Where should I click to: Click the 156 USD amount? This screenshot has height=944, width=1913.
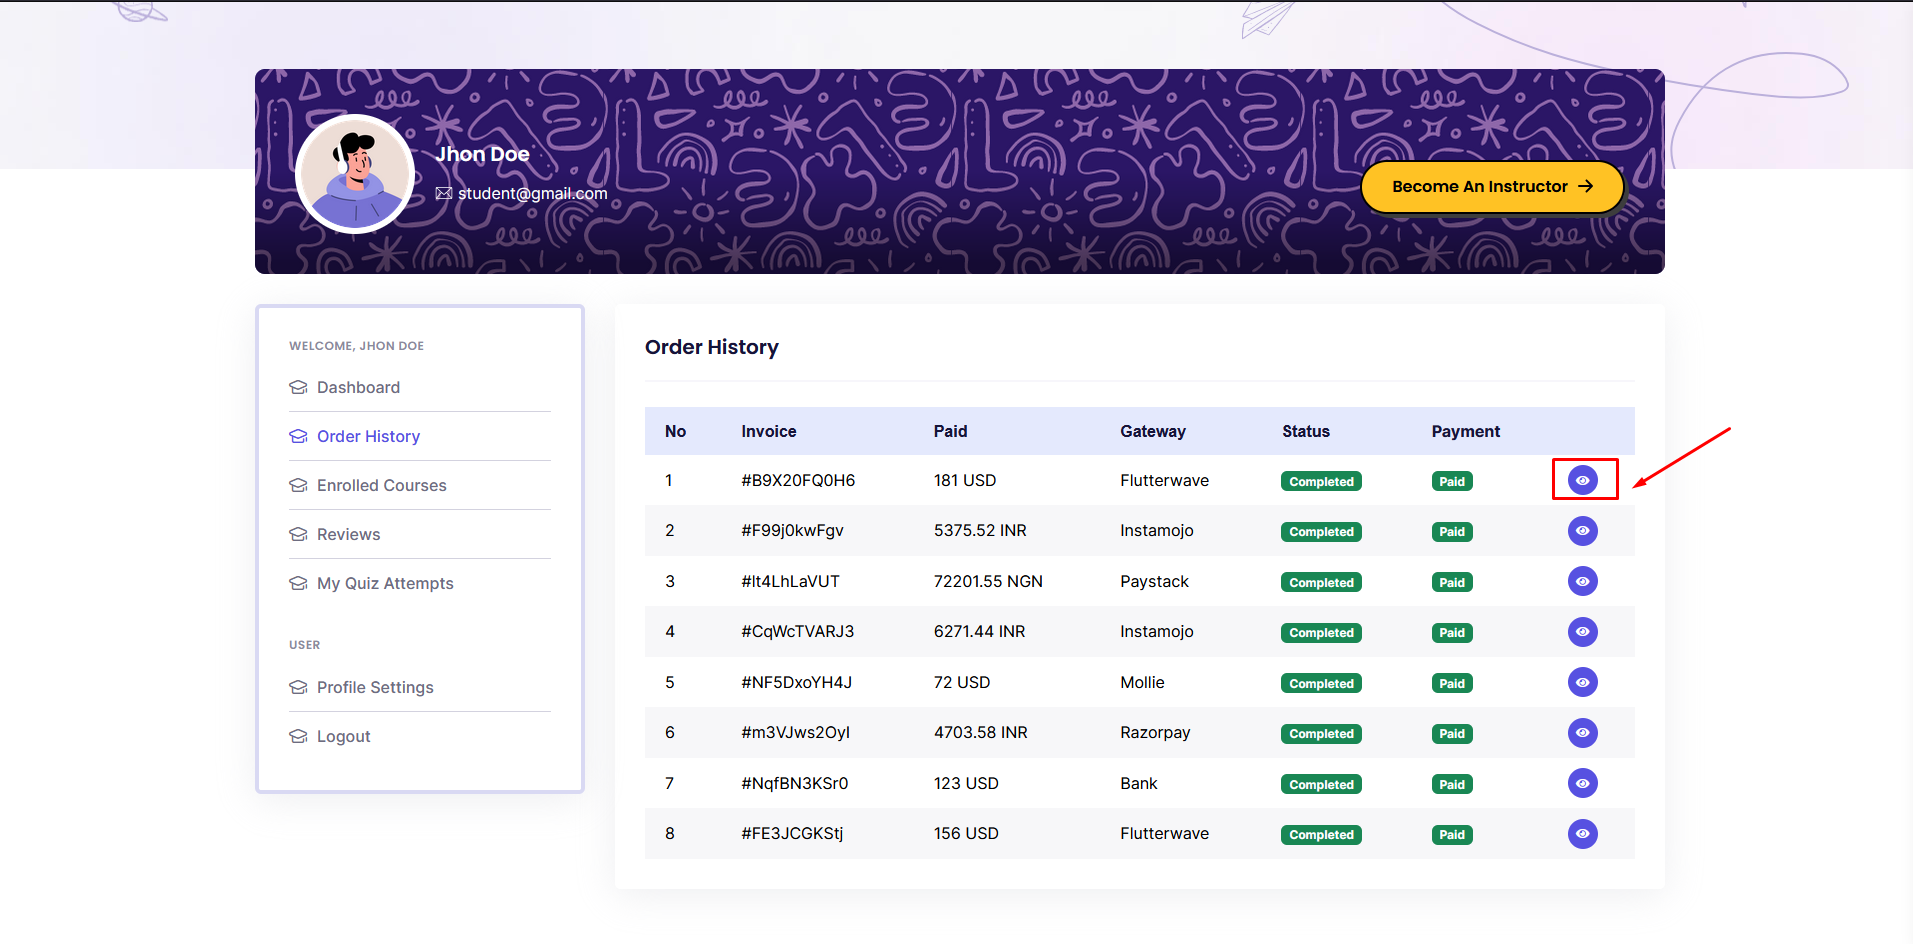[x=966, y=833]
